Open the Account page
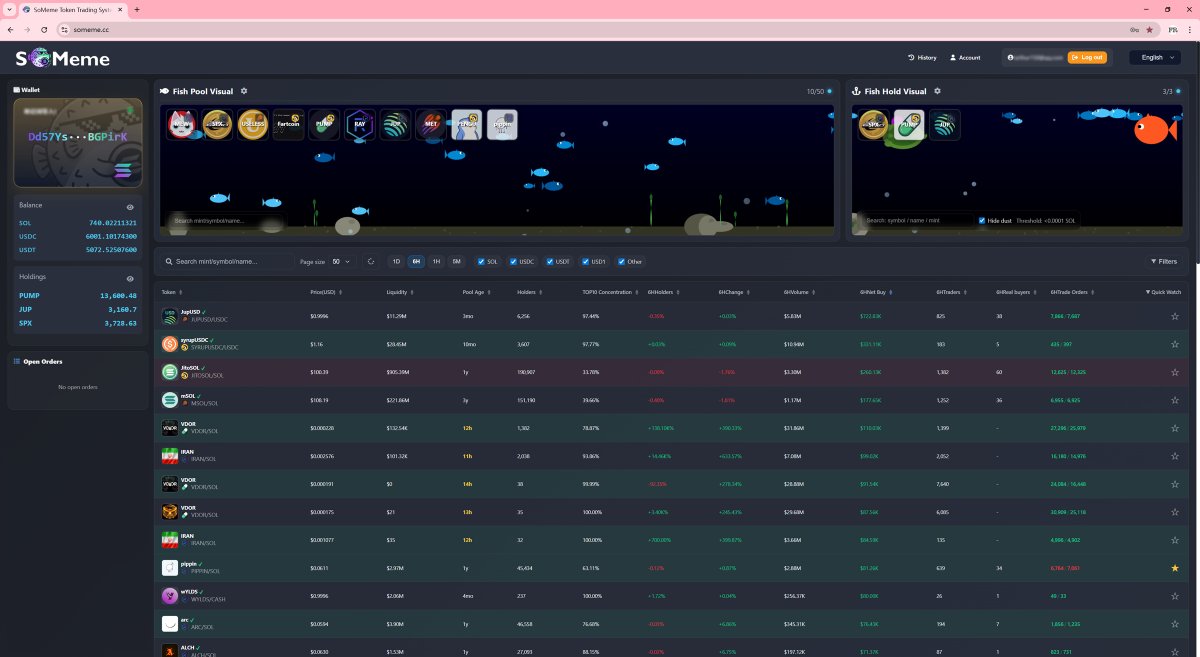 point(965,57)
